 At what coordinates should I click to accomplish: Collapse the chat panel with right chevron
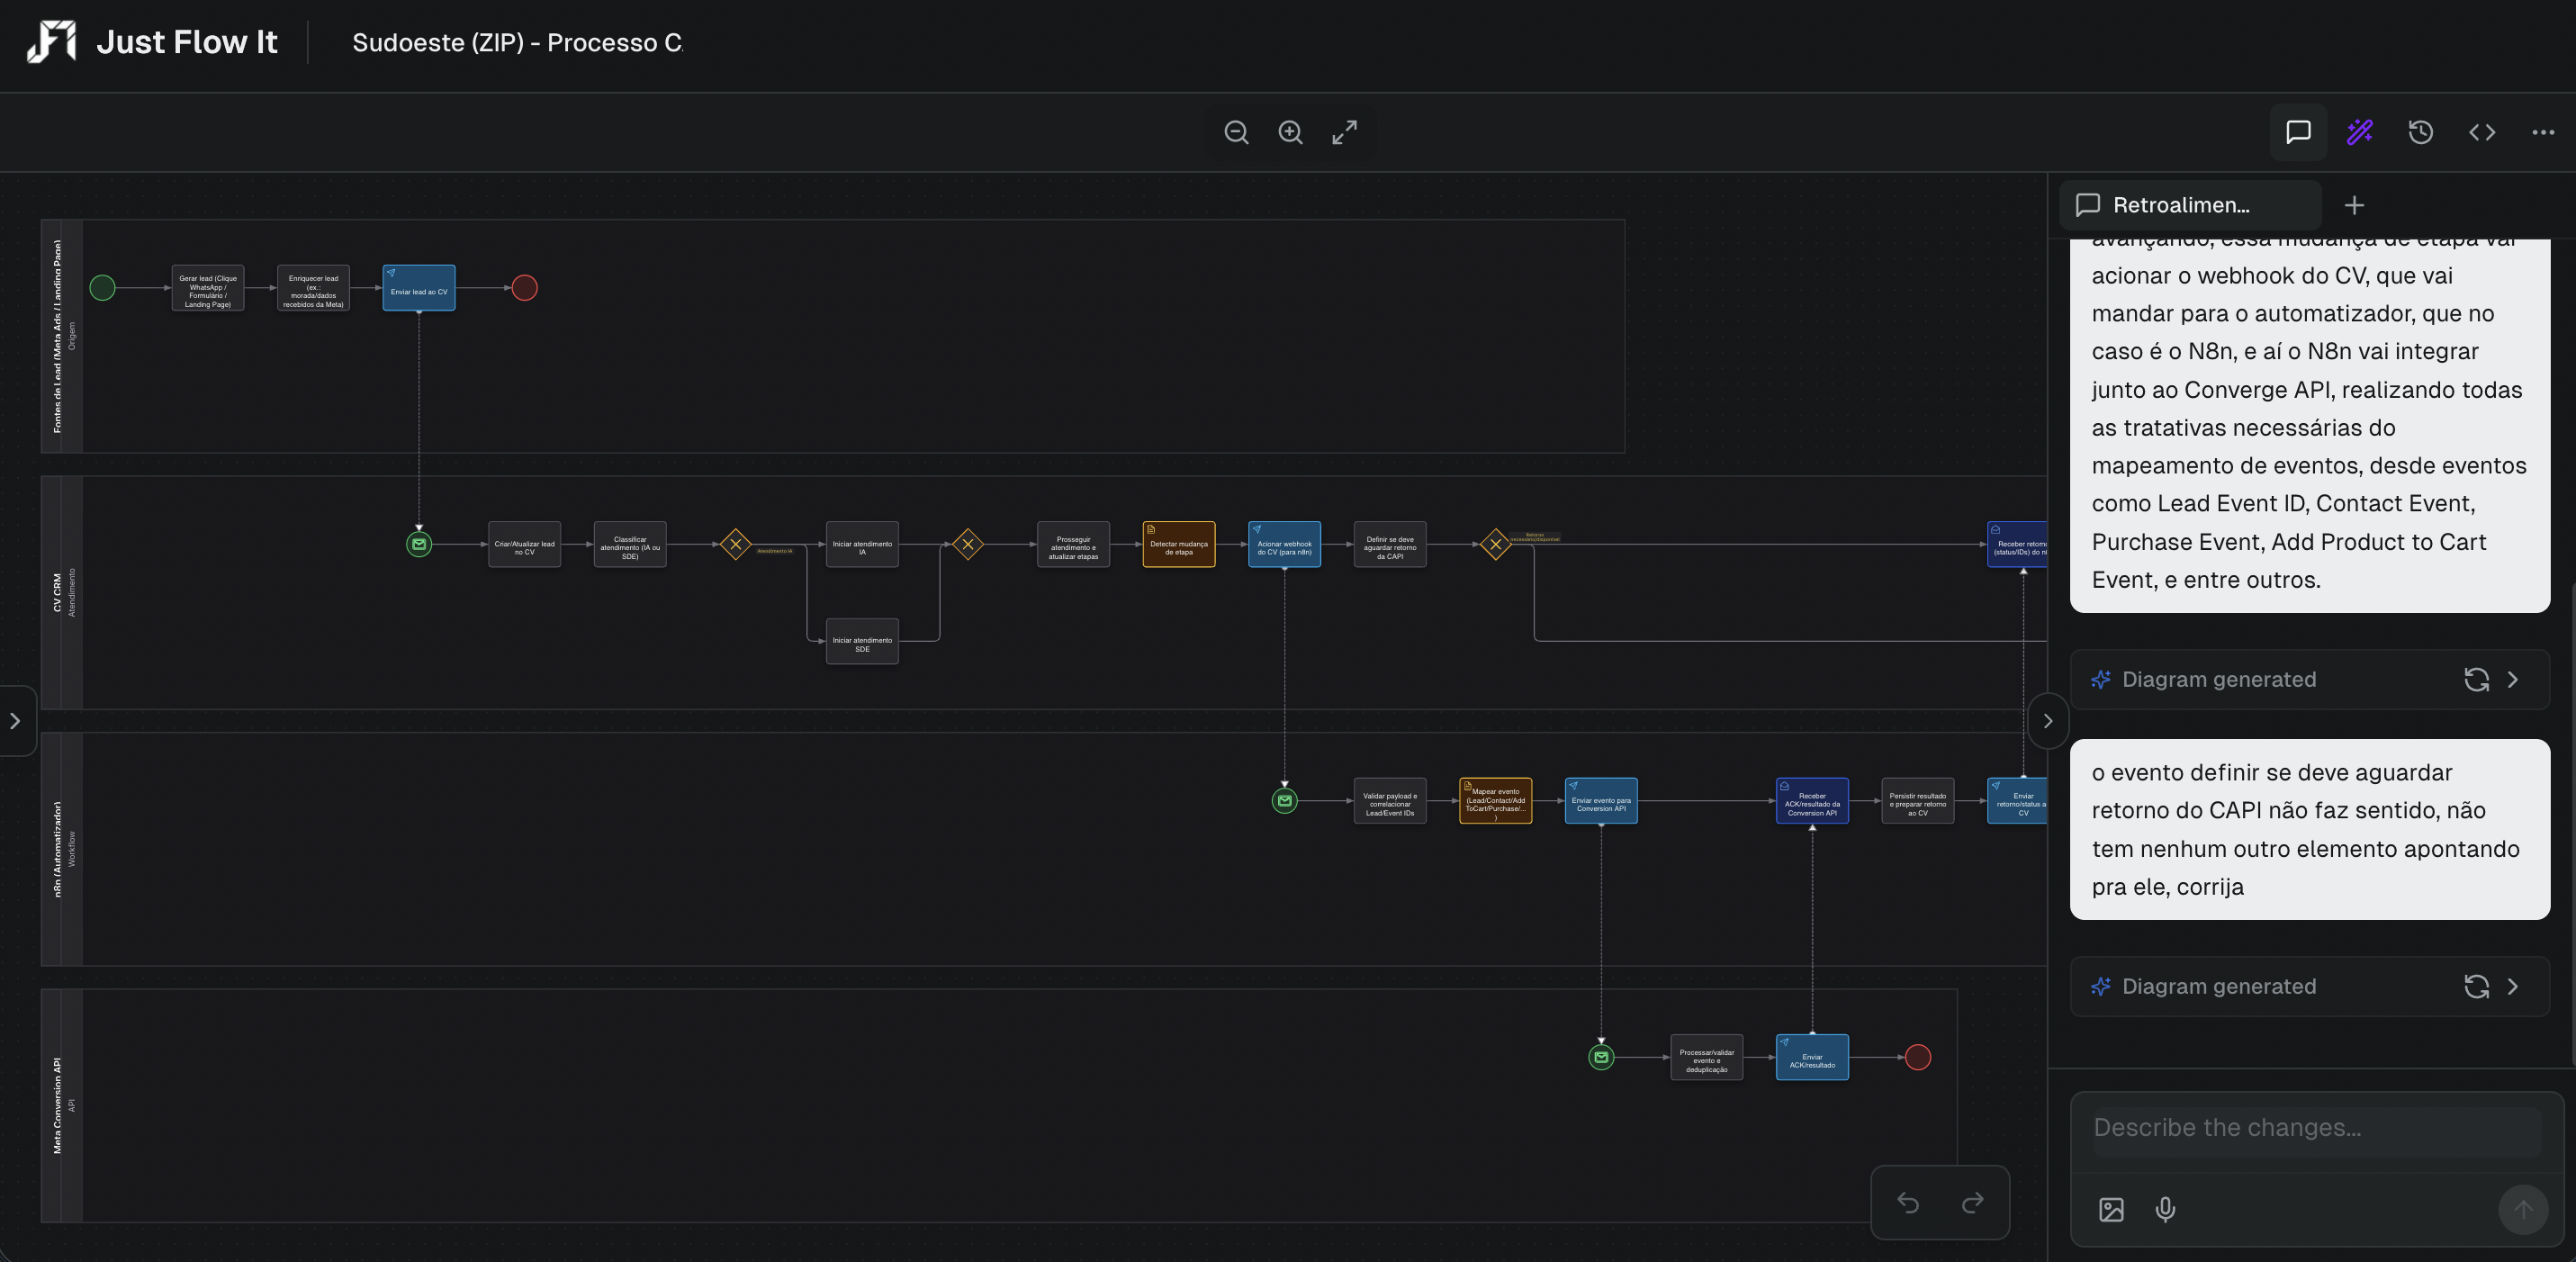coord(2047,720)
